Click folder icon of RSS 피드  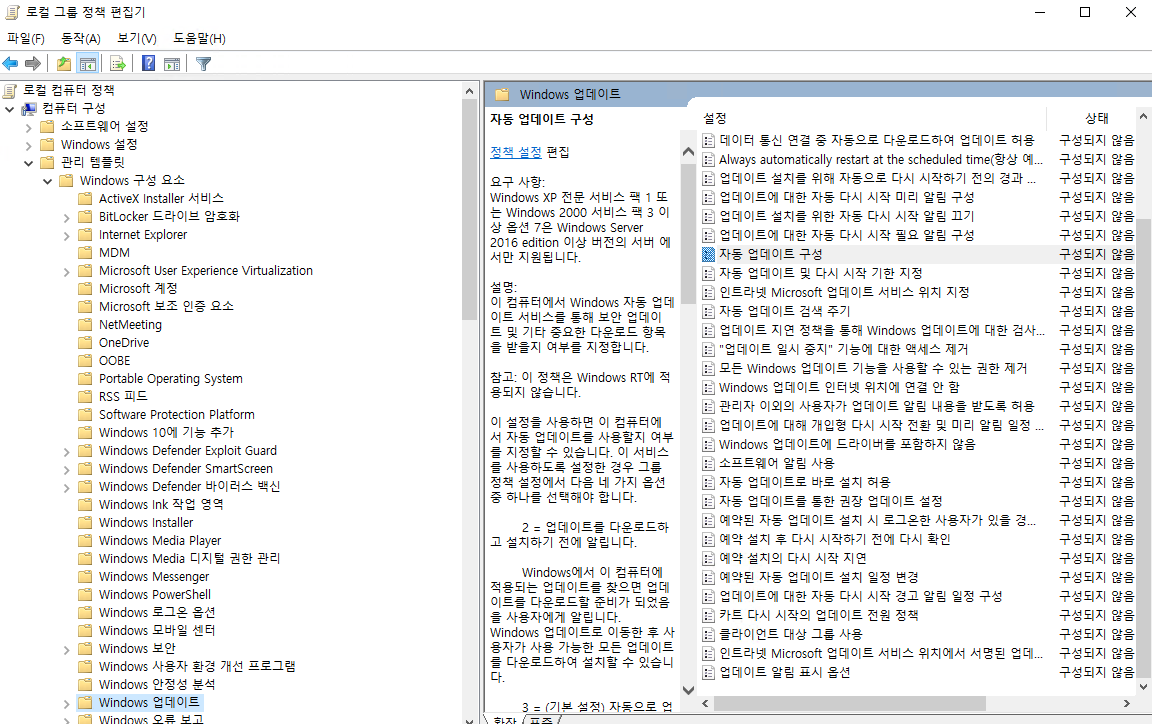(85, 396)
